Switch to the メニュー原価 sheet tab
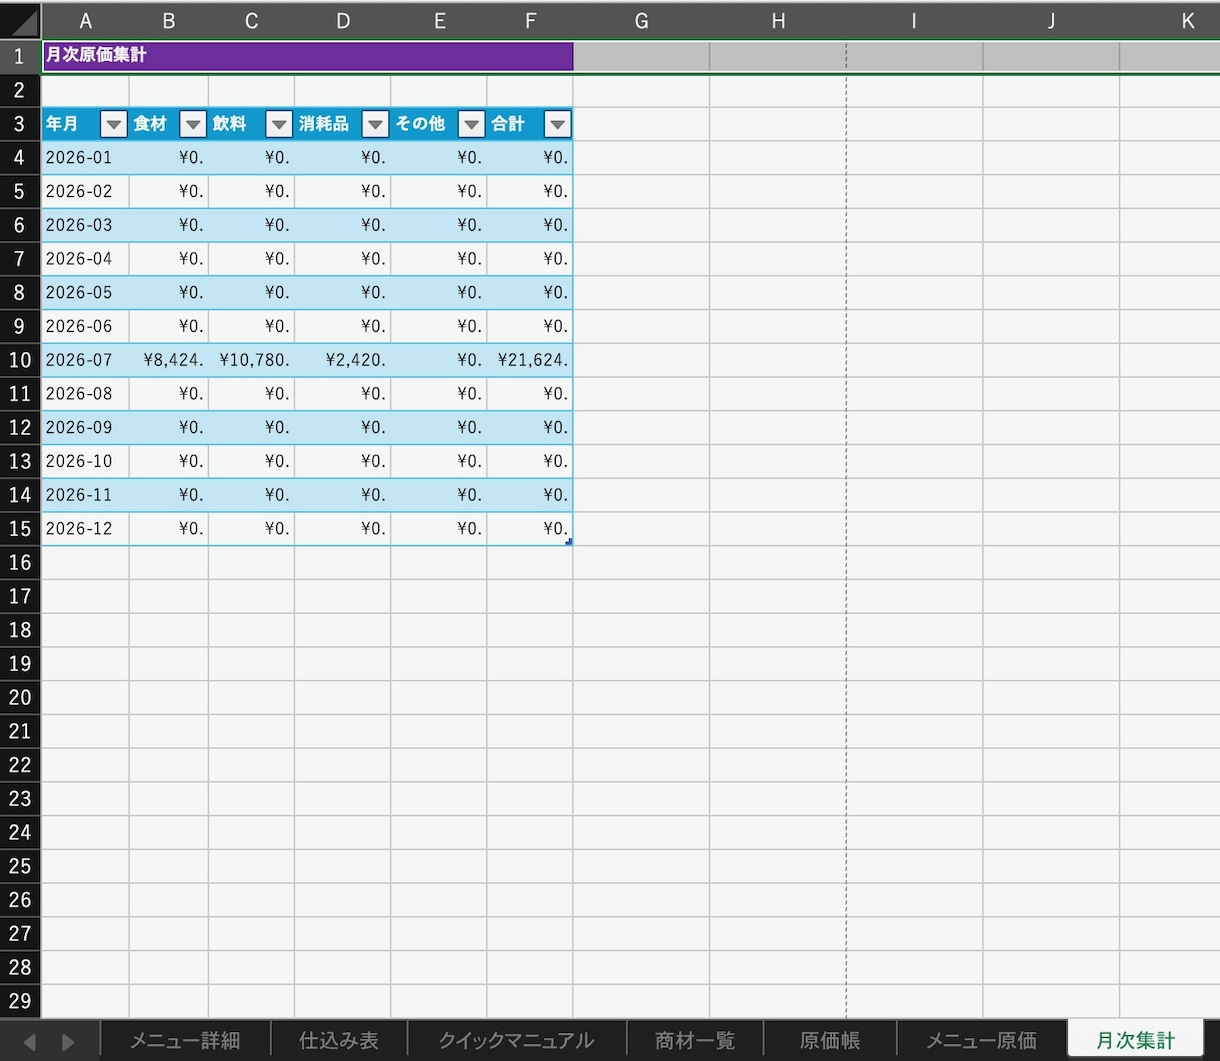The image size is (1220, 1061). click(x=981, y=1041)
